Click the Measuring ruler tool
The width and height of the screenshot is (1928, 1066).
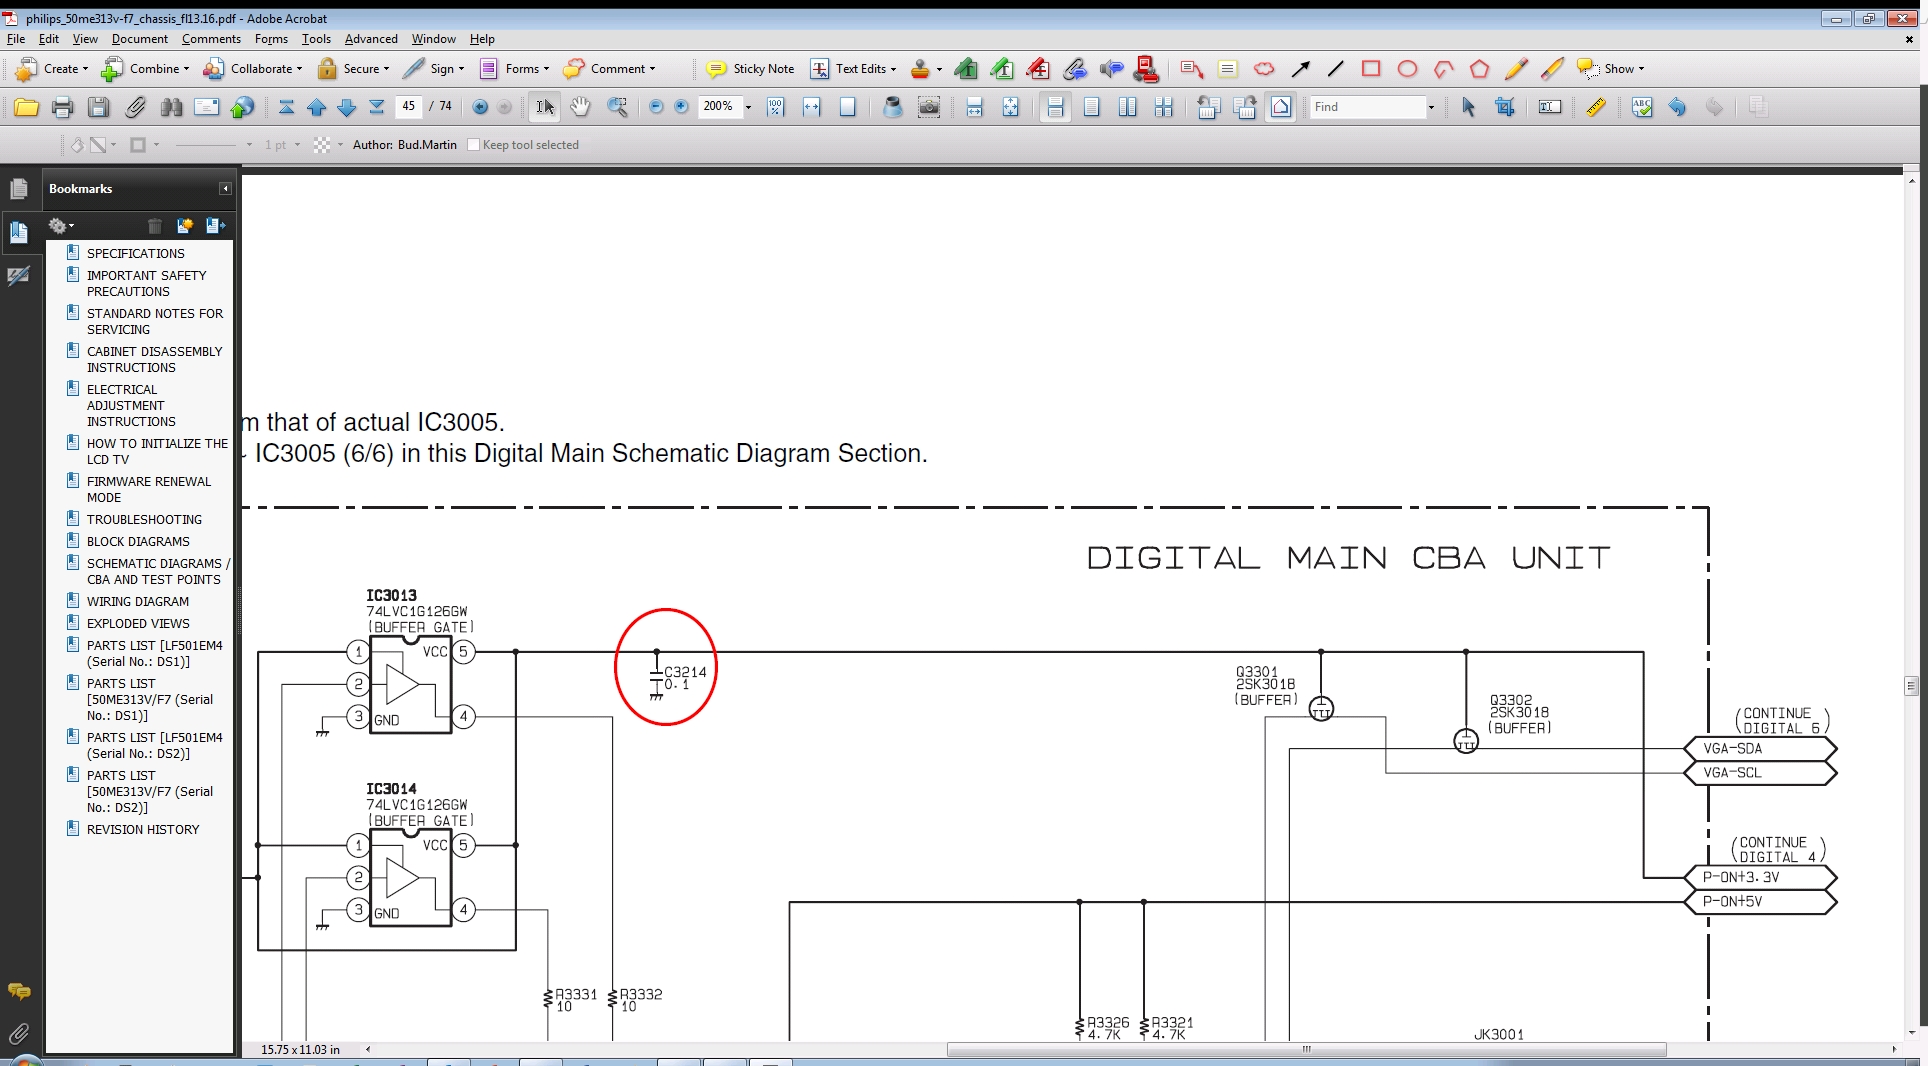pyautogui.click(x=1596, y=107)
